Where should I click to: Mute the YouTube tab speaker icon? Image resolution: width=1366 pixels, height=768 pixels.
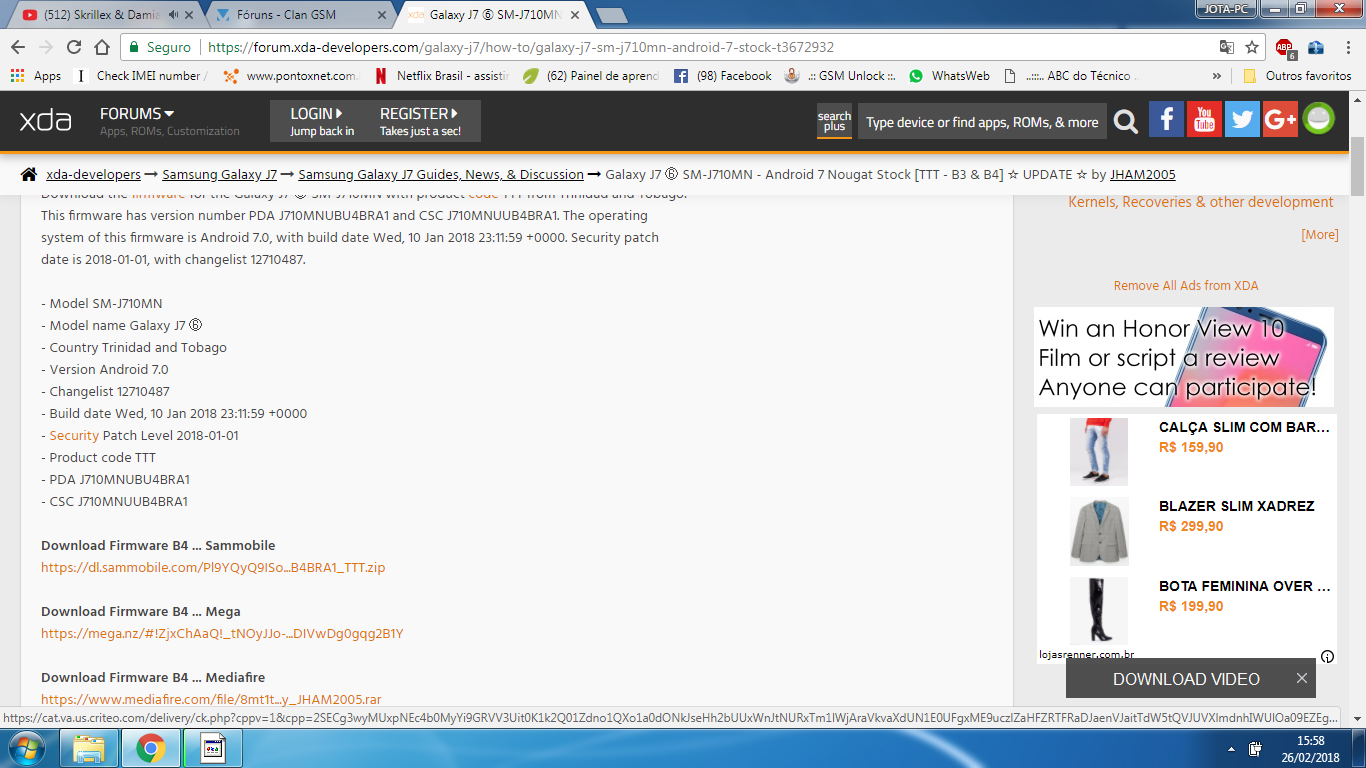pos(175,15)
